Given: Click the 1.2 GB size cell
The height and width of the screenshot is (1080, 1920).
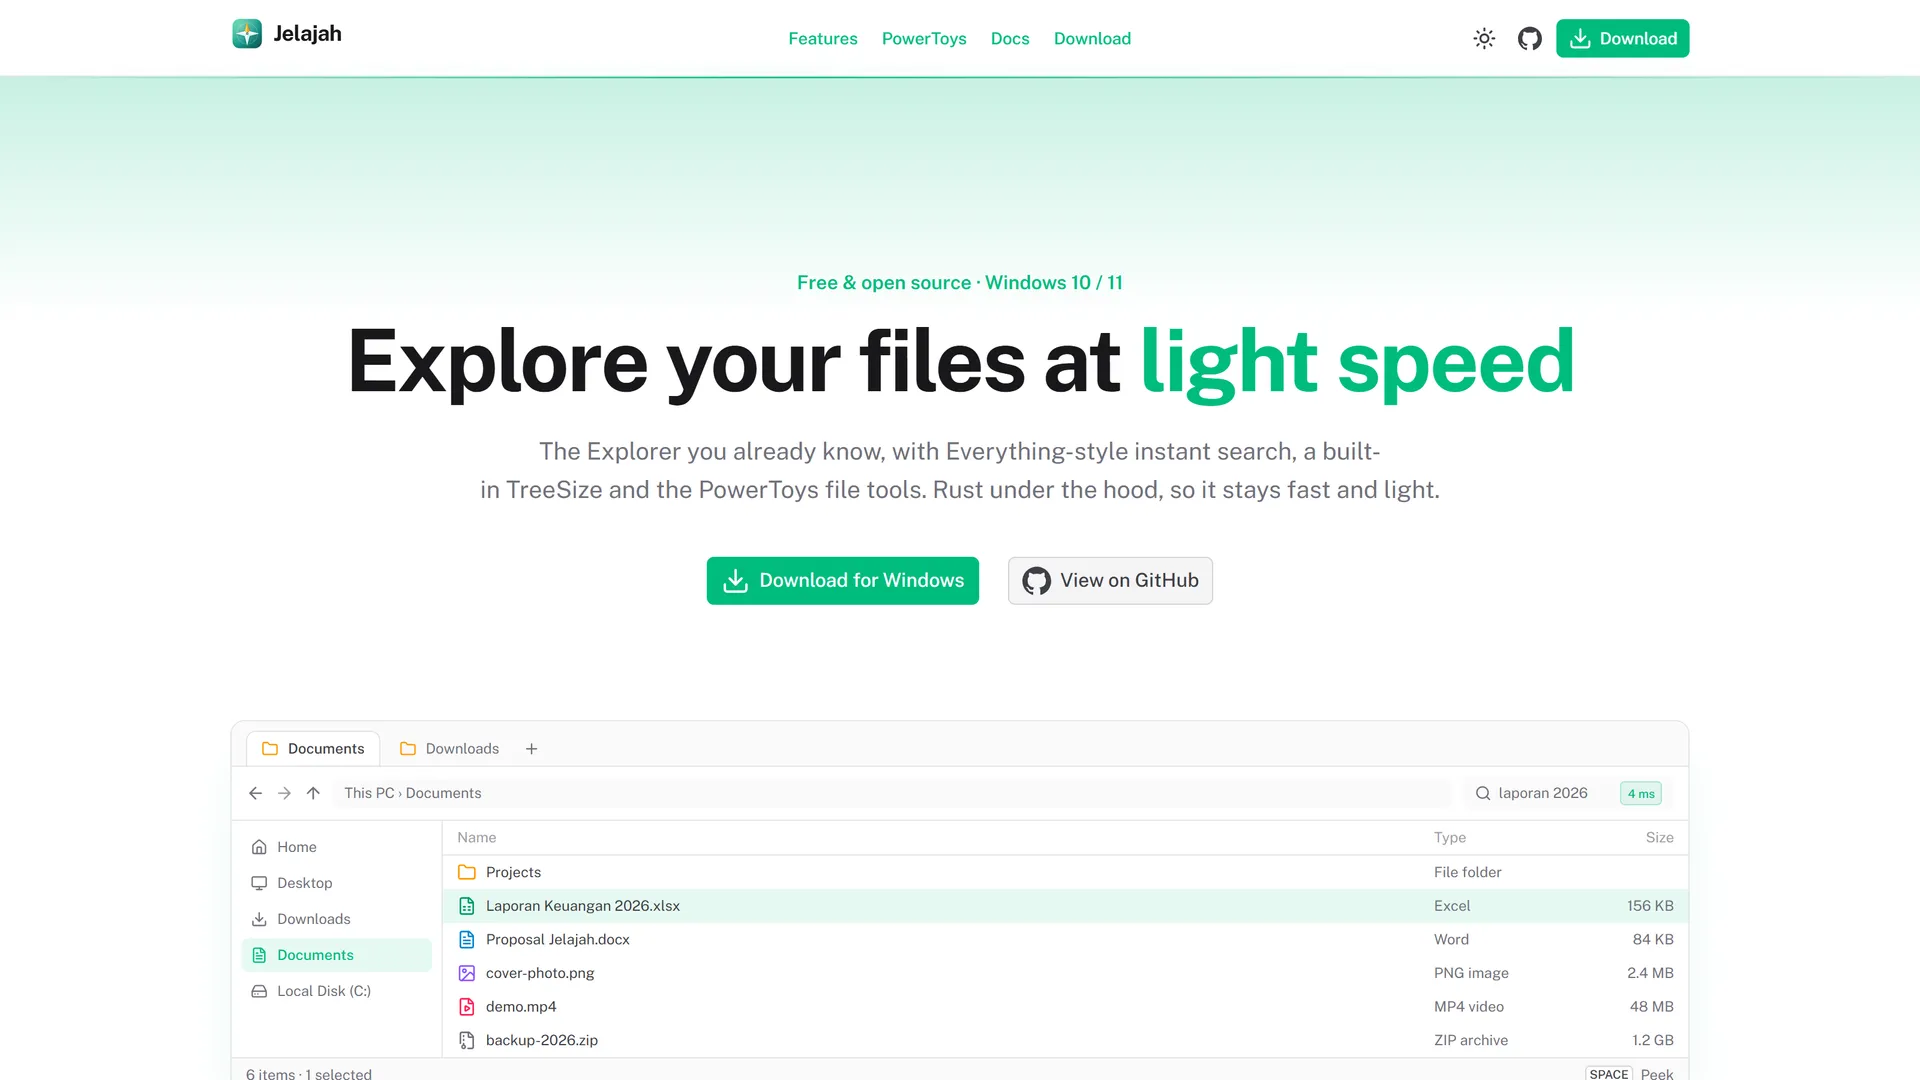Looking at the screenshot, I should click(1652, 1041).
